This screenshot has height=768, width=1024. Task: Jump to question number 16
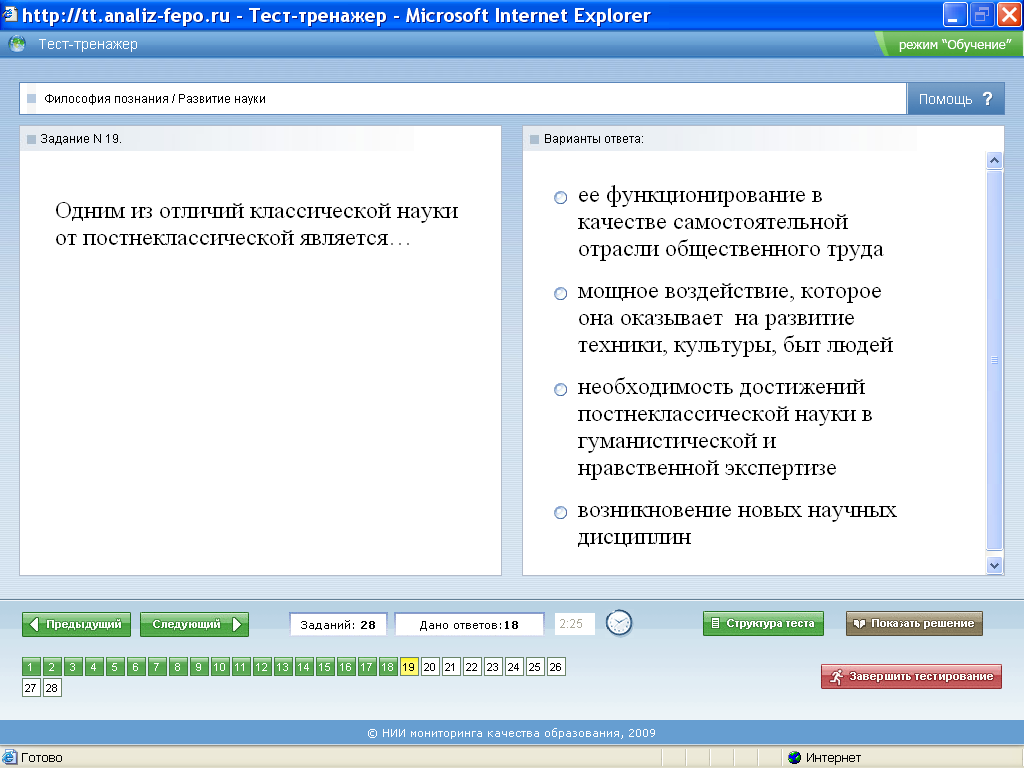pyautogui.click(x=345, y=667)
